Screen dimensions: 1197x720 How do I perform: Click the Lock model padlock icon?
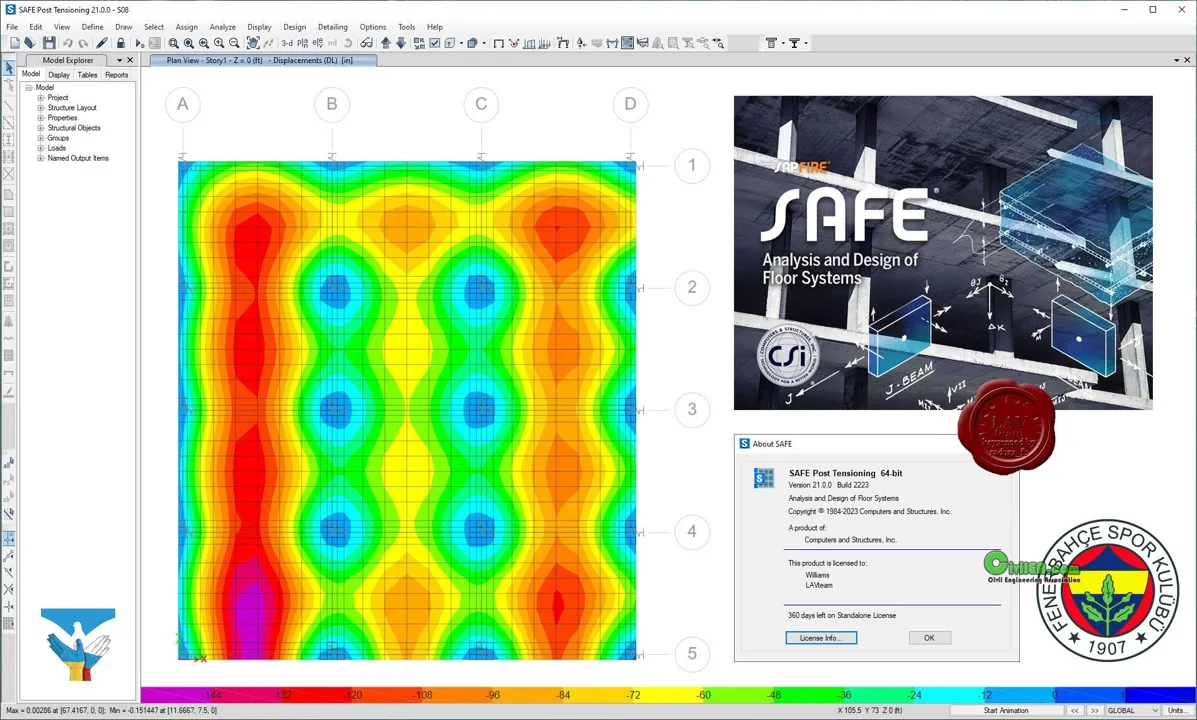click(121, 44)
